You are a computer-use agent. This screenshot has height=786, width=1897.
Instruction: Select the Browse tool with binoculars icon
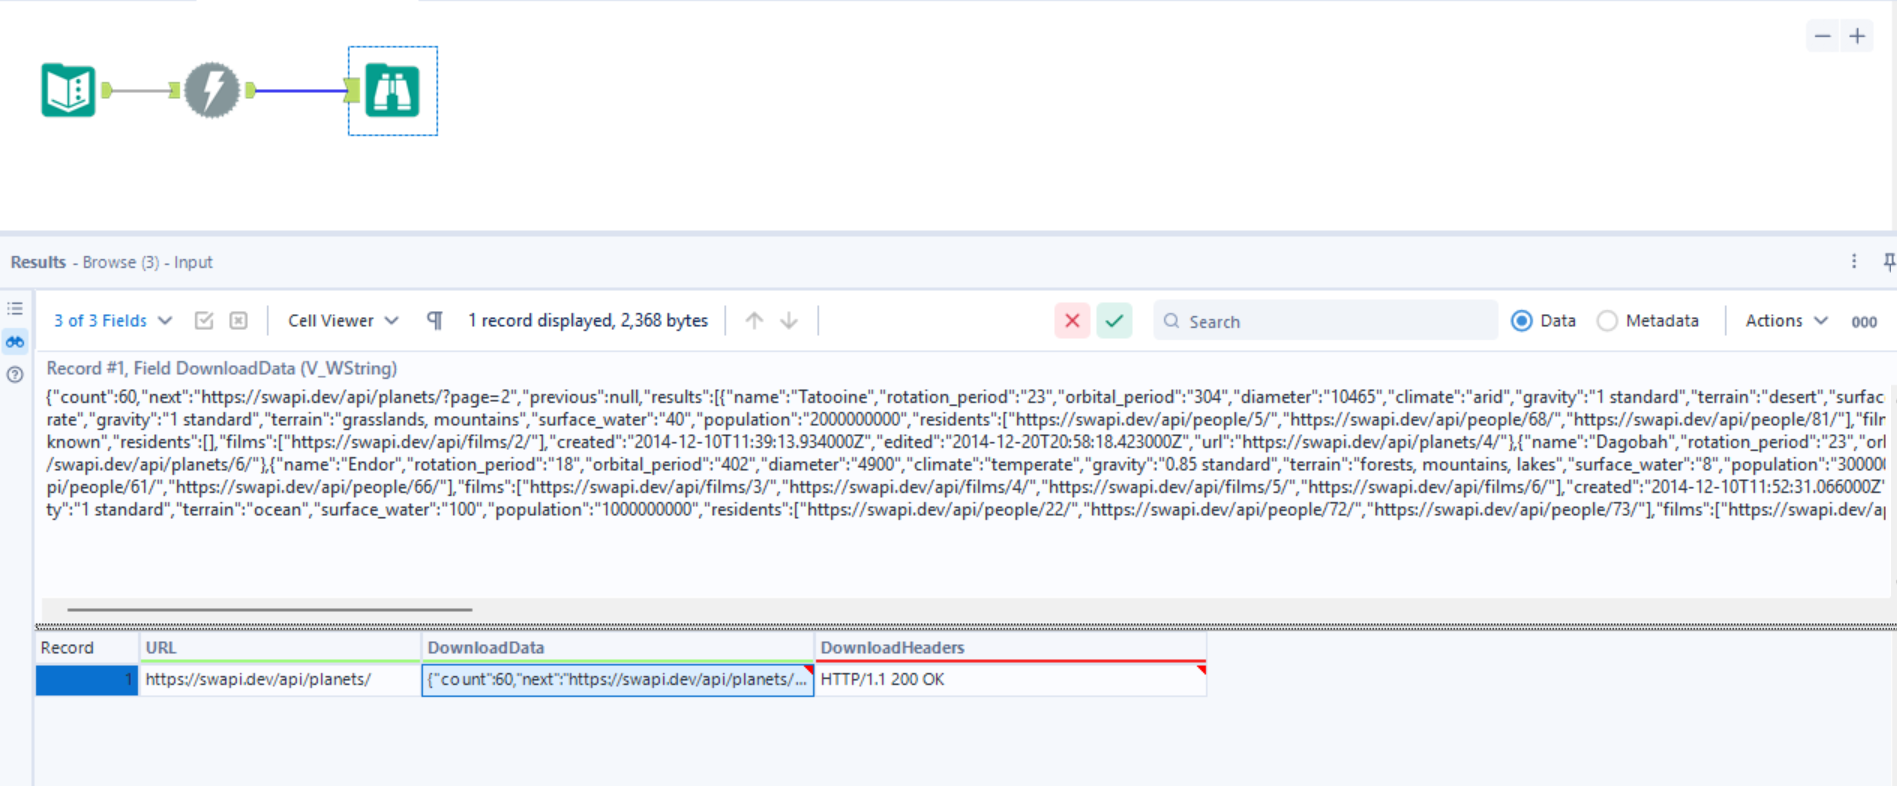[392, 90]
